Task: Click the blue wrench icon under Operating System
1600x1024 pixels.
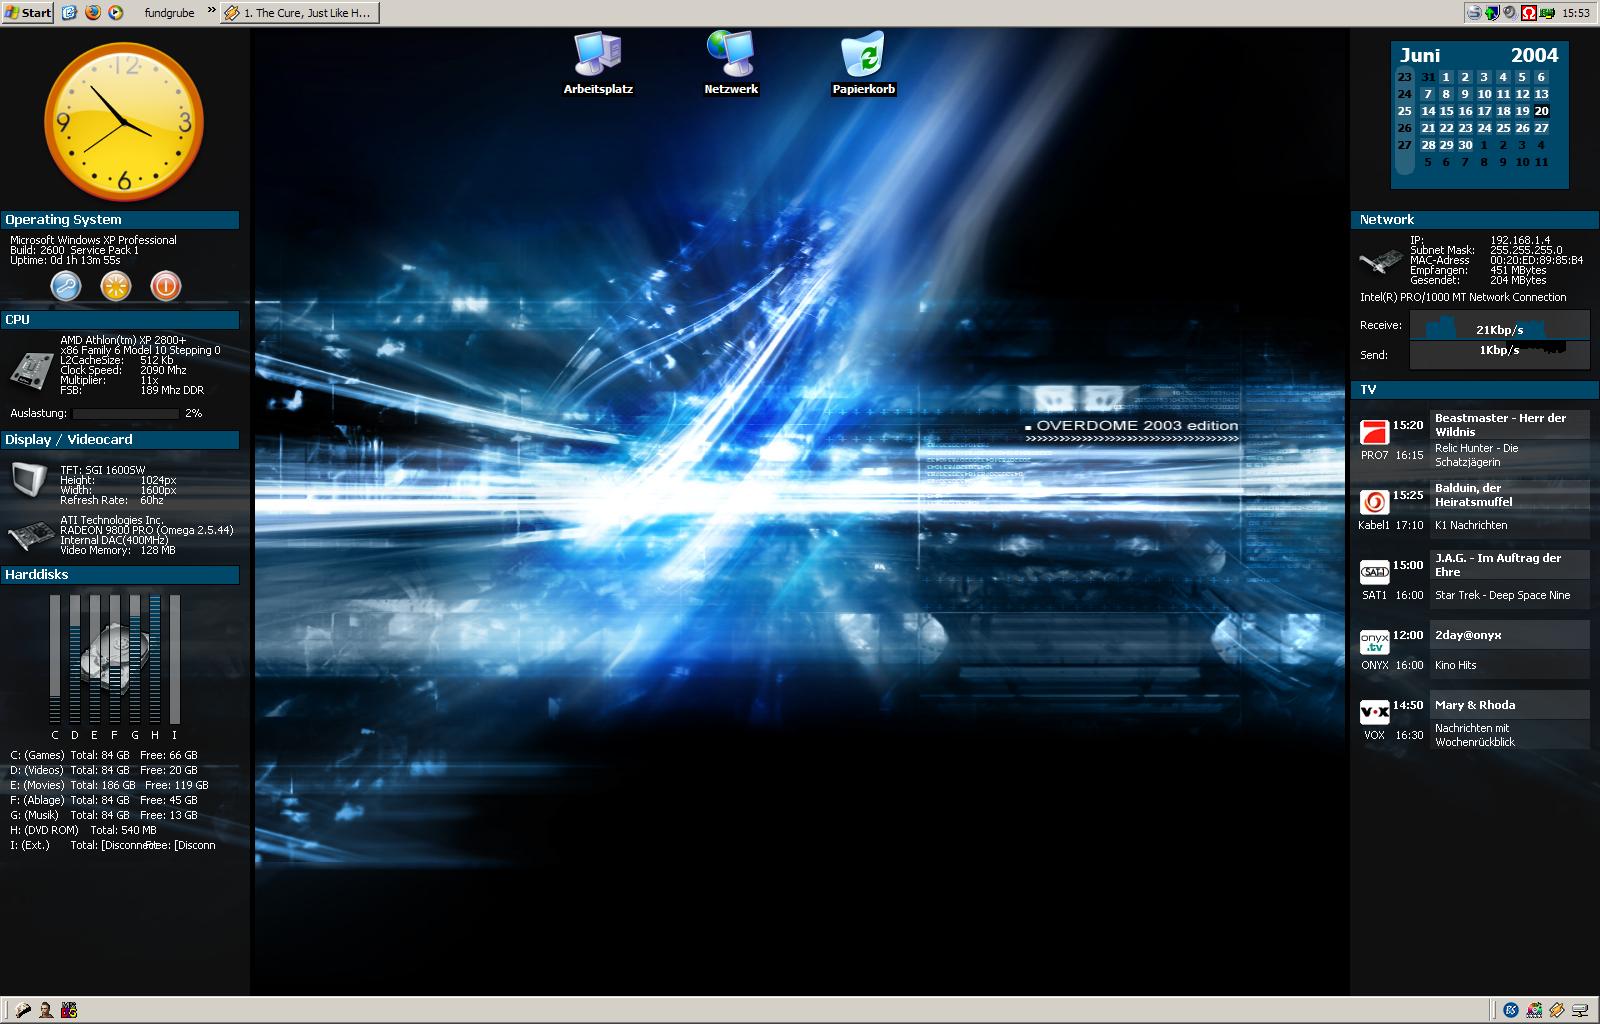Action: (66, 287)
